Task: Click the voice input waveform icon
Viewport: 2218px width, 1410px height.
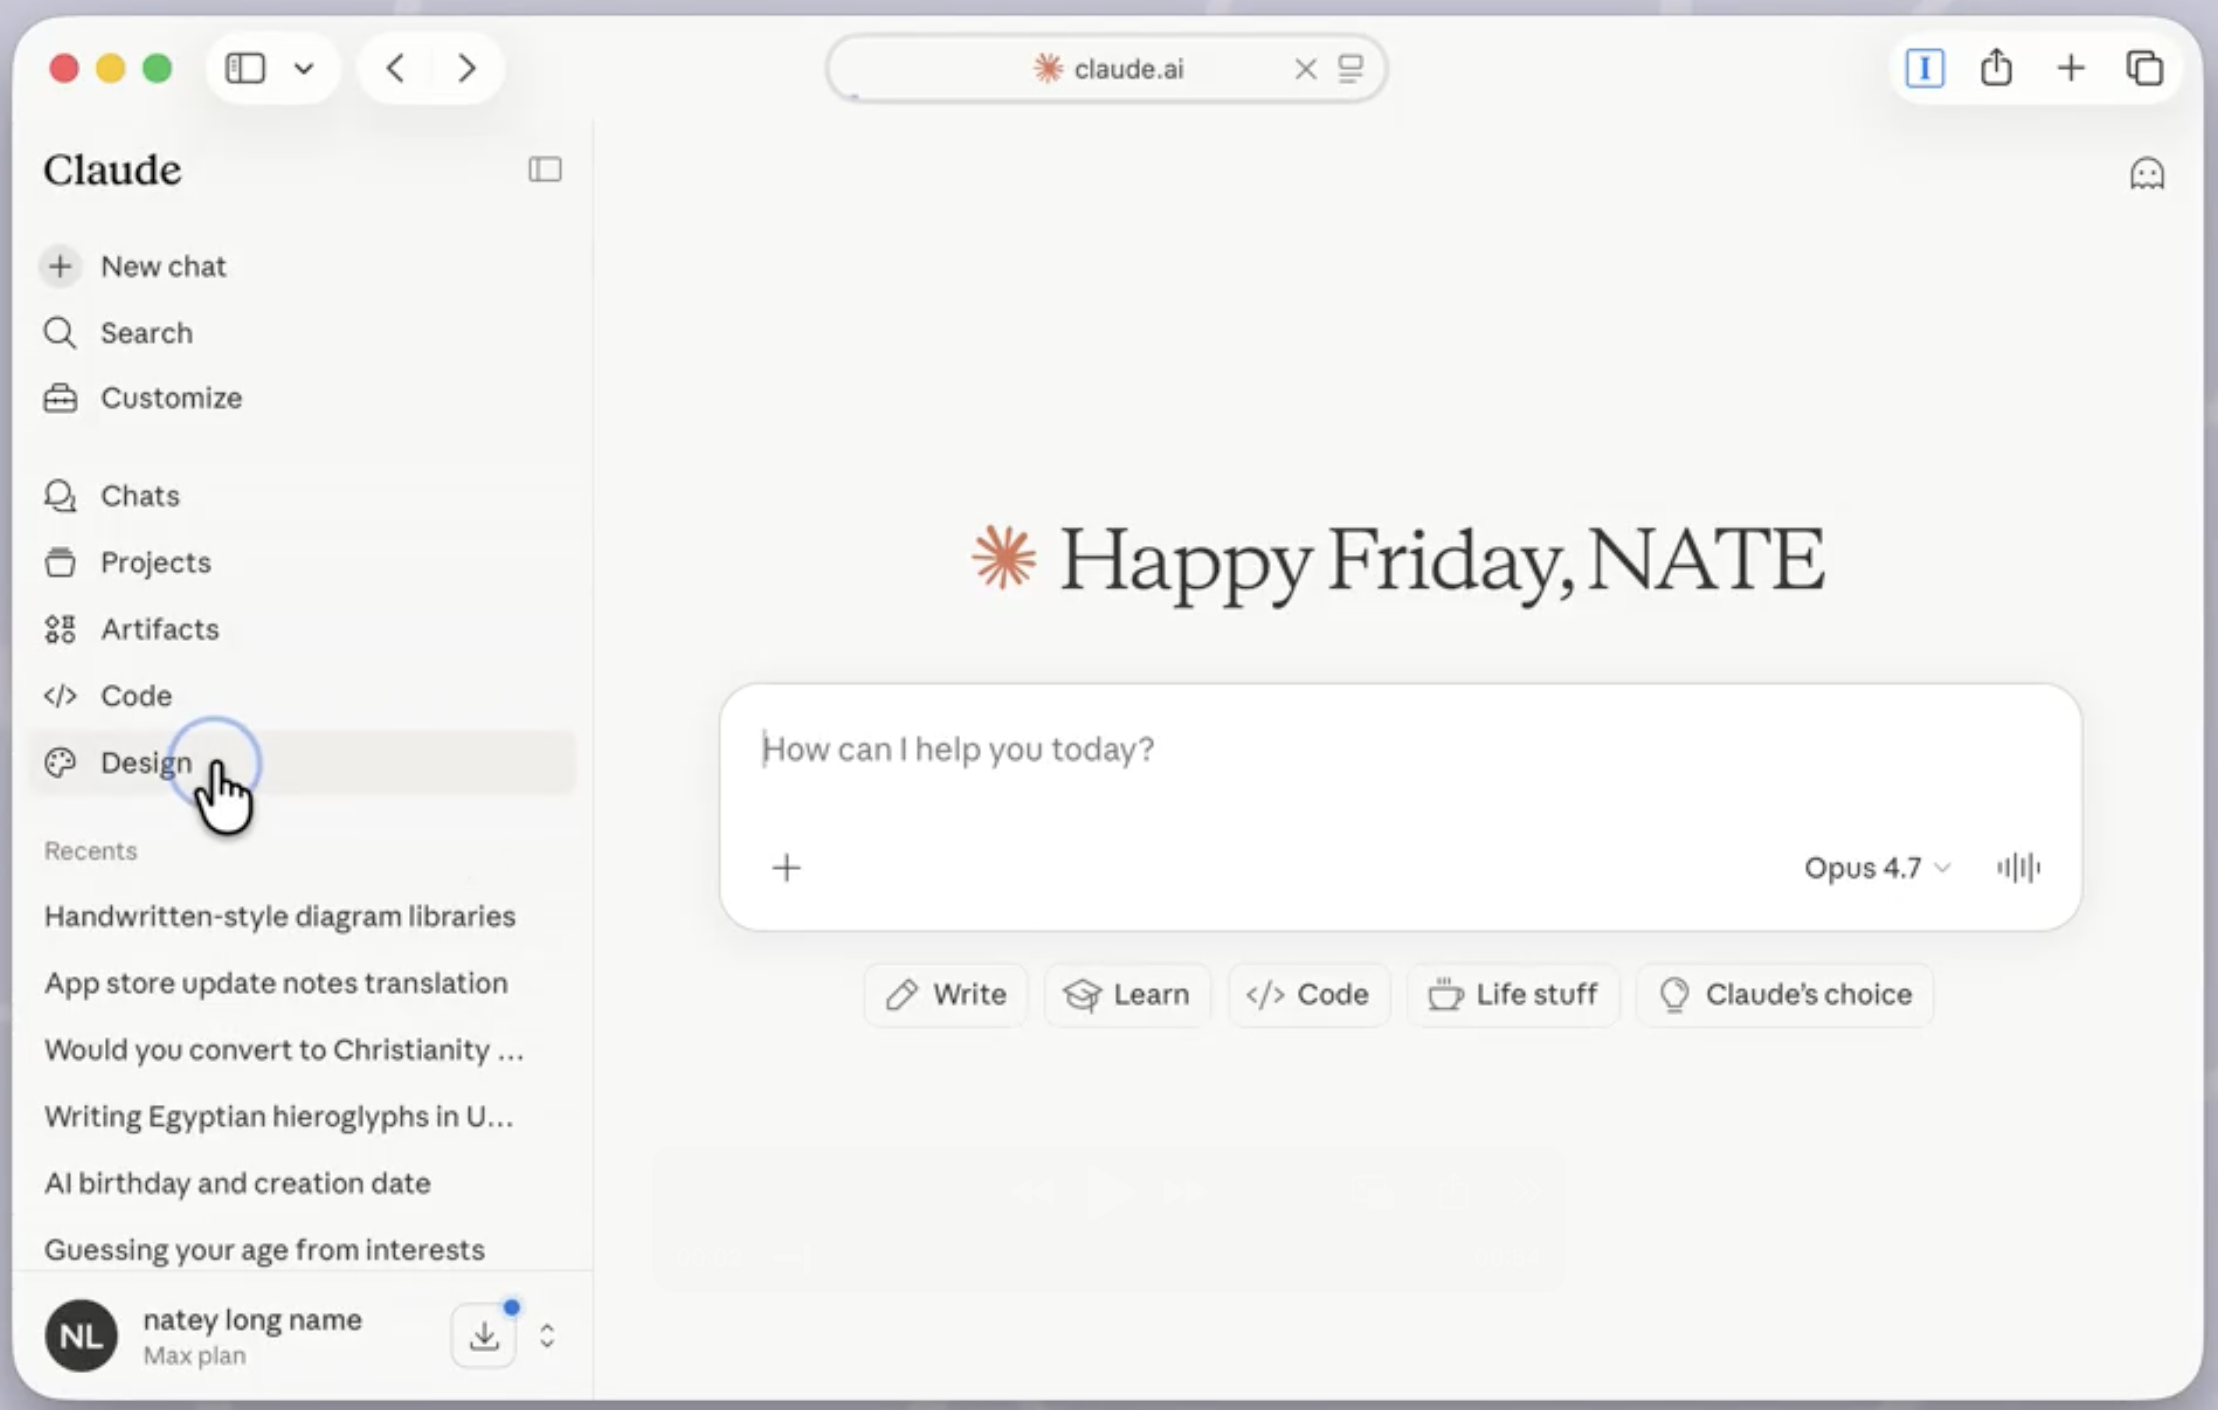Action: (2019, 867)
